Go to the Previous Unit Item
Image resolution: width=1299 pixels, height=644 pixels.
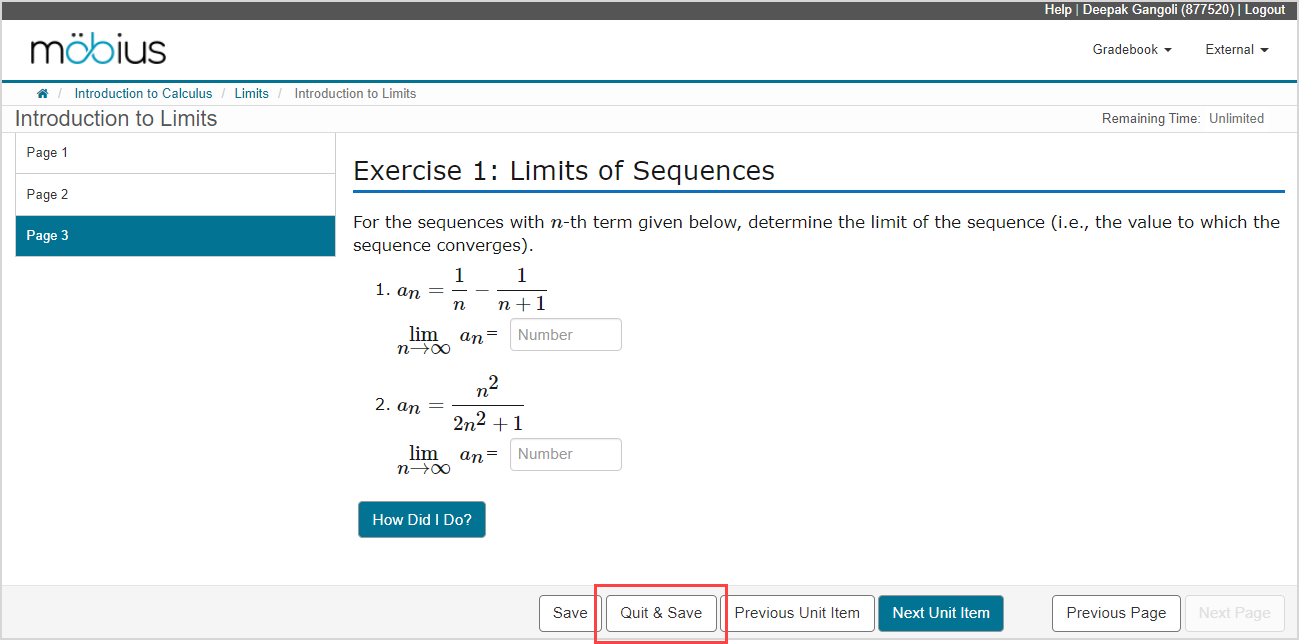click(797, 613)
